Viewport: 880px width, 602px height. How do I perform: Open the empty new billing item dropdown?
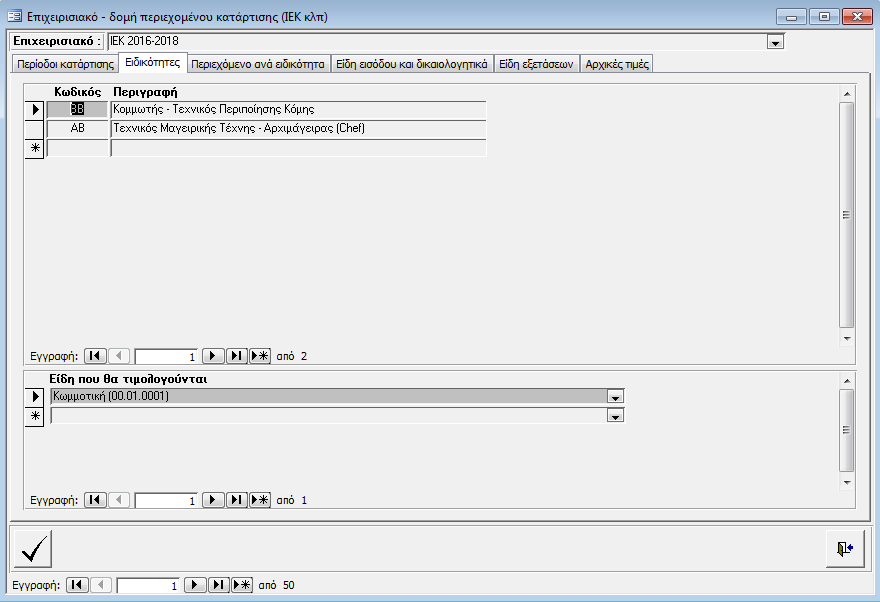pos(616,416)
